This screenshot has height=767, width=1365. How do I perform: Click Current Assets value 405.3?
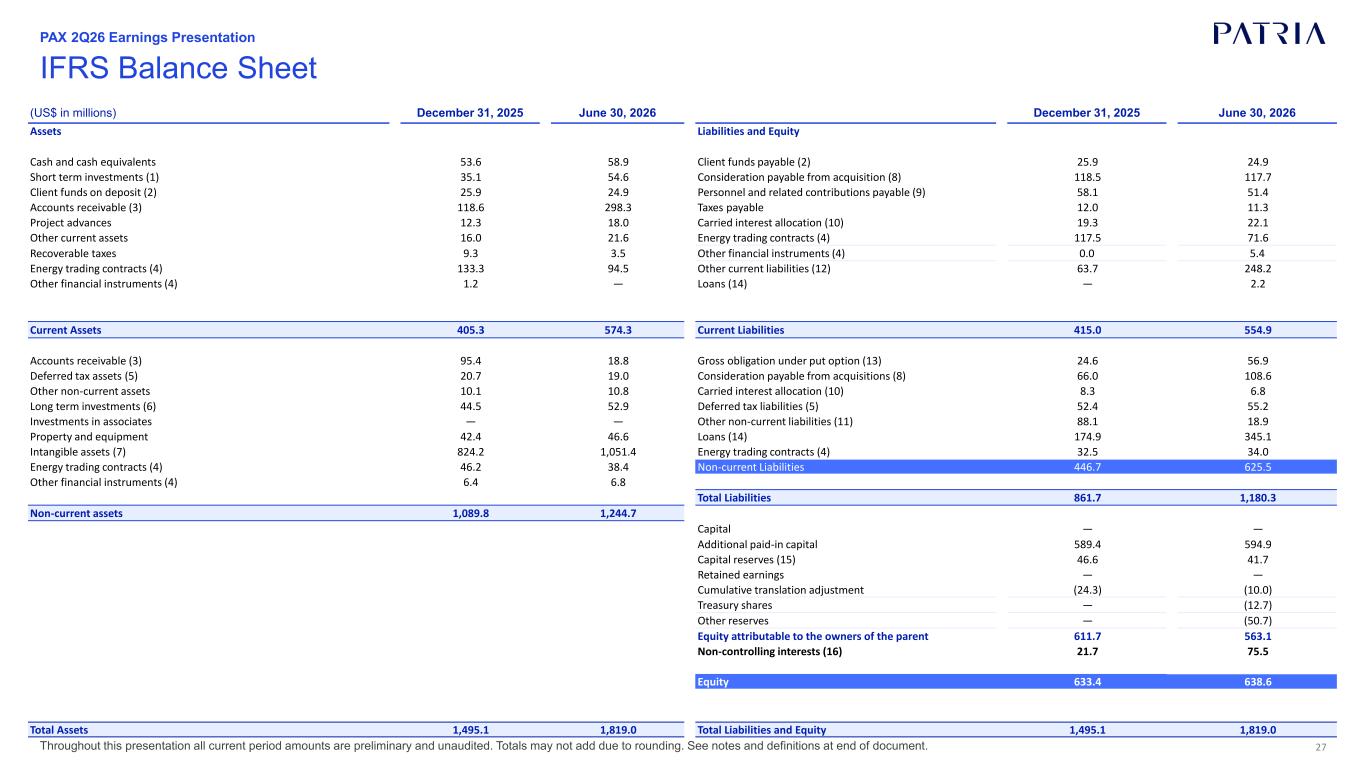(470, 330)
